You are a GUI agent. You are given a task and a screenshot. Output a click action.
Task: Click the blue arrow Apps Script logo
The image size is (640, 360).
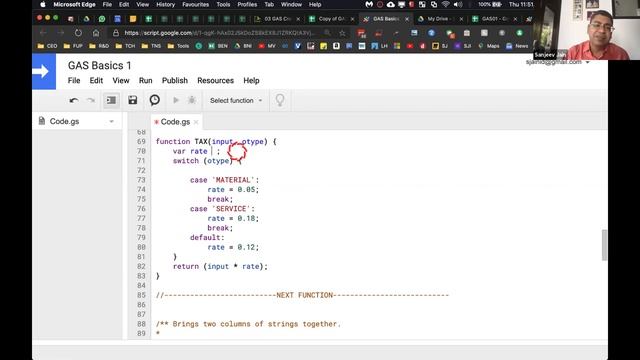44,72
